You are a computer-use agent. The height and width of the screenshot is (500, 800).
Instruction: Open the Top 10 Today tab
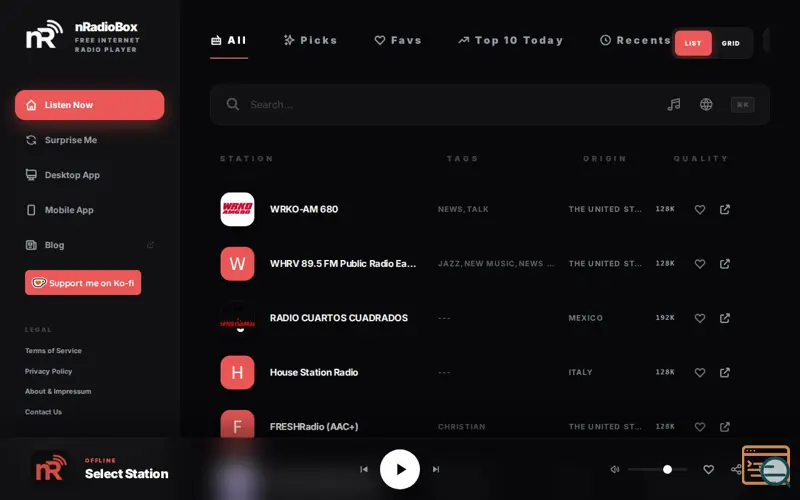tap(510, 40)
